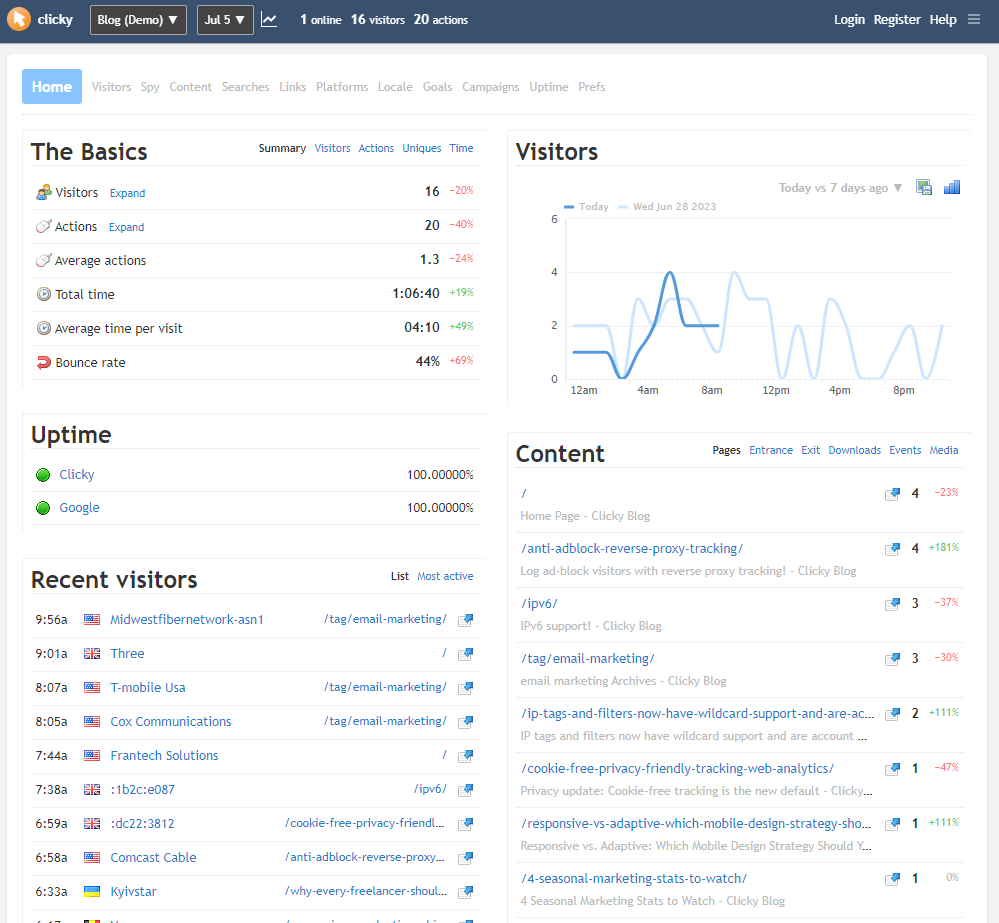This screenshot has height=923, width=999.
Task: Open the Help link
Action: click(943, 20)
